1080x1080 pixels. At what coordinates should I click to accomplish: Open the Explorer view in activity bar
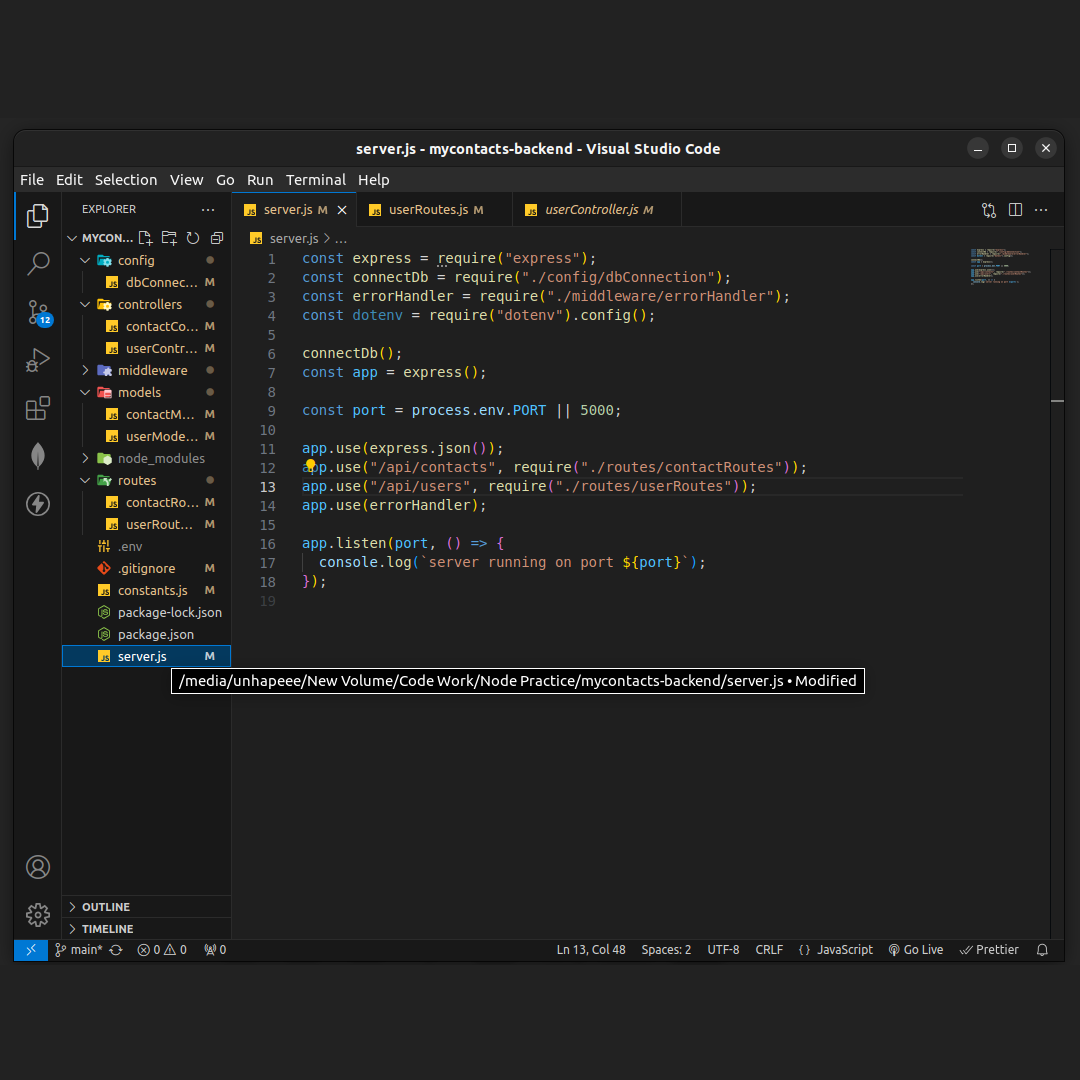click(x=37, y=216)
